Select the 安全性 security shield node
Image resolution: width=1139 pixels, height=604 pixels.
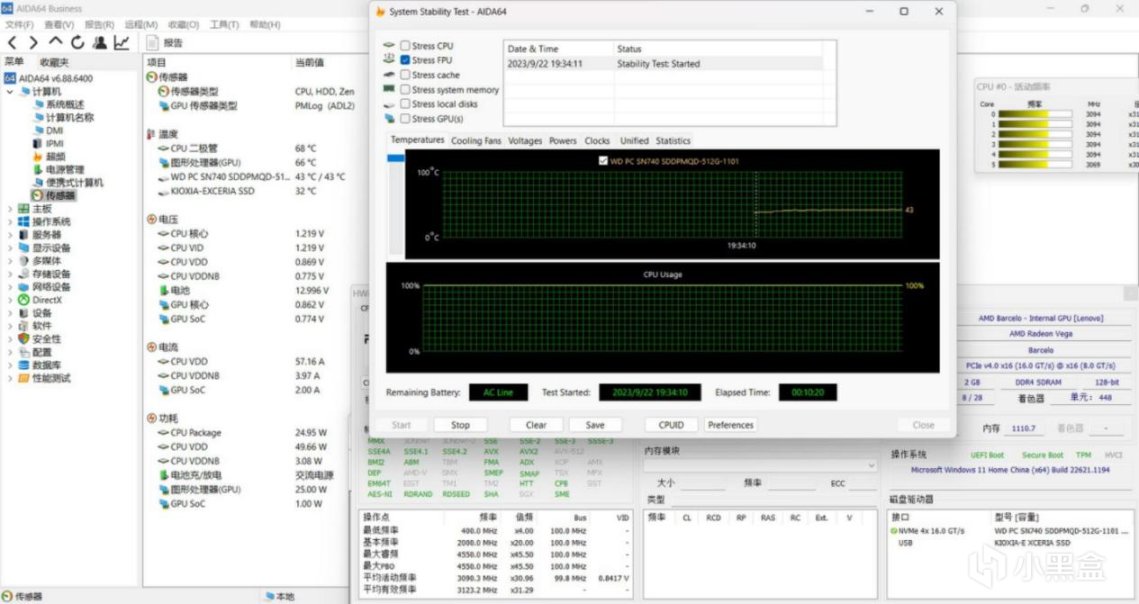coord(40,339)
